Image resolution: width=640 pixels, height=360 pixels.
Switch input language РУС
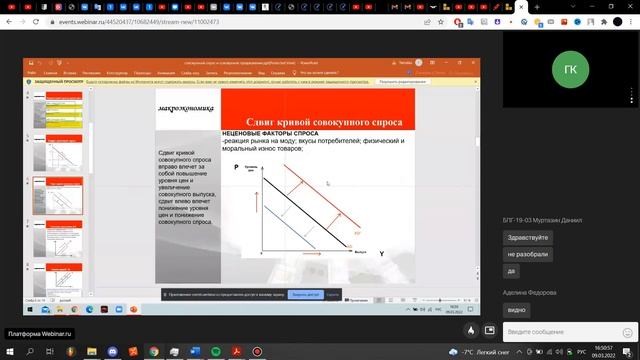[582, 352]
